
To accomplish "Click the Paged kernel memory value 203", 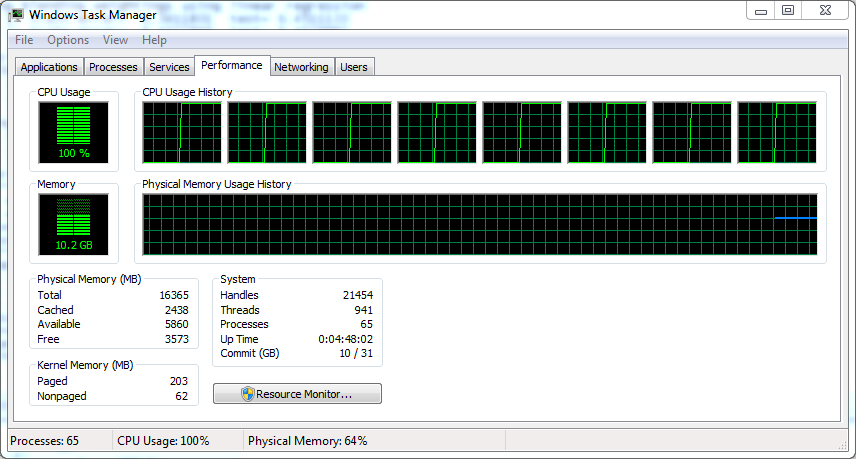I will tap(179, 381).
